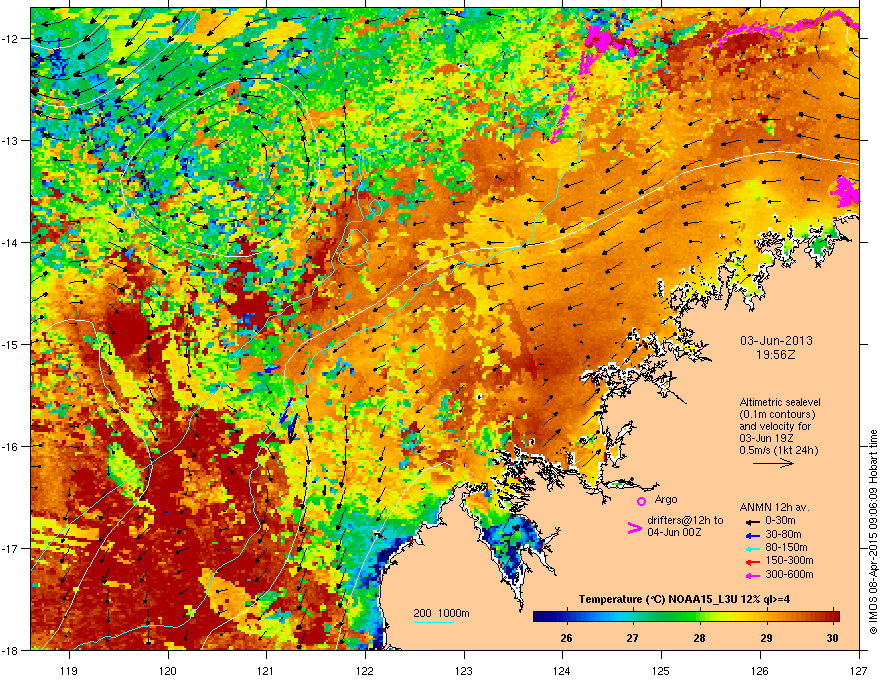
Task: Click the '150-300m' depth label
Action: click(789, 560)
